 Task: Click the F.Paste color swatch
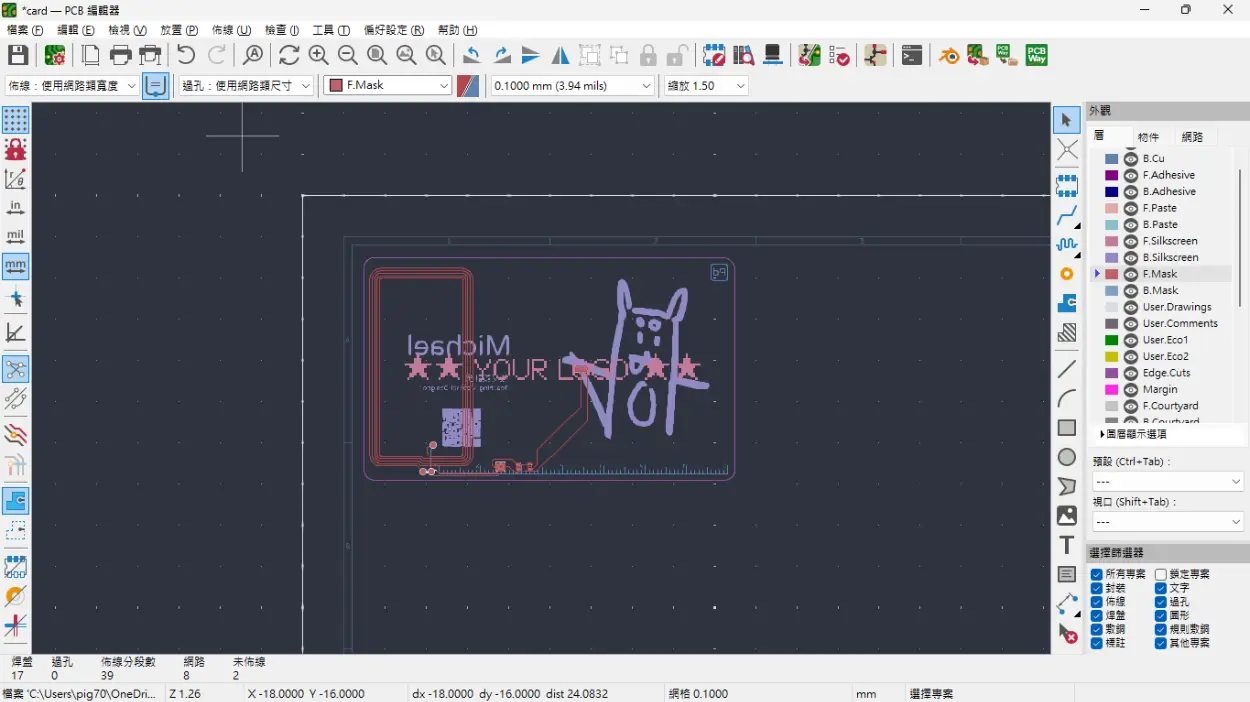click(1111, 208)
